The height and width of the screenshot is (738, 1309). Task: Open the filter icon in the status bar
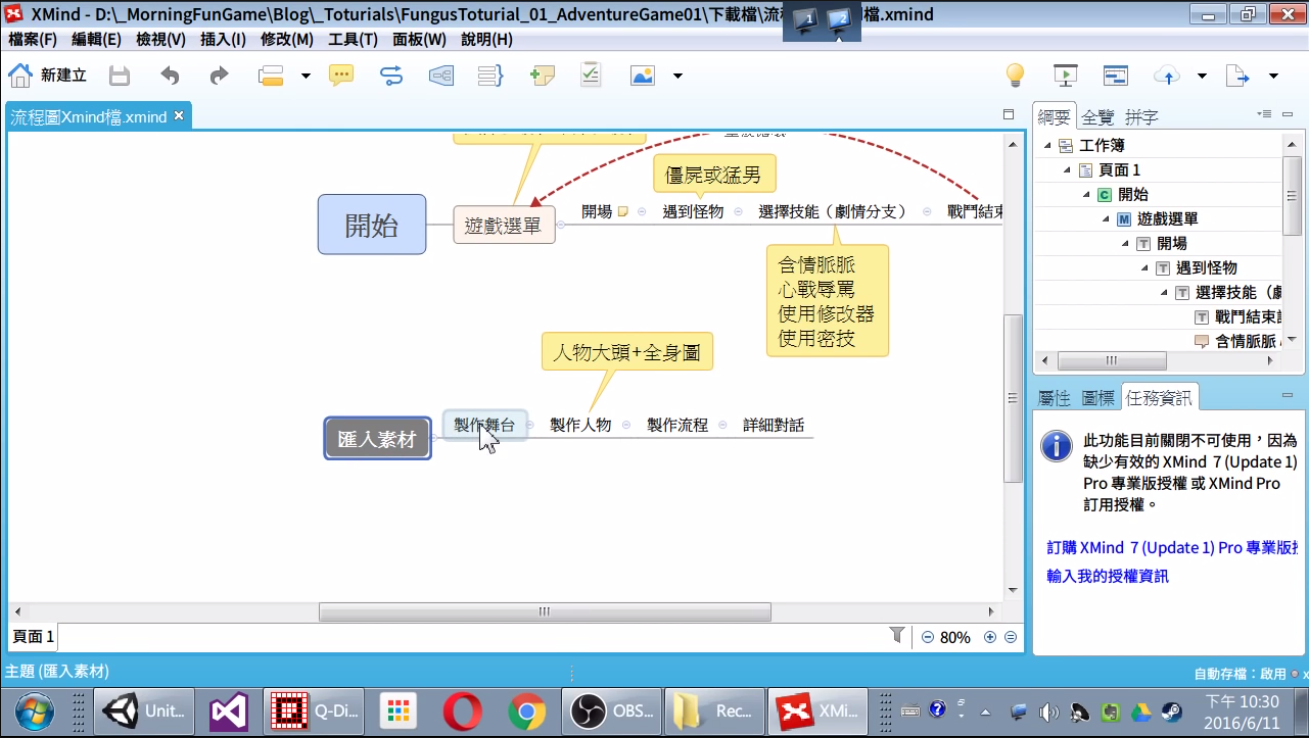point(897,635)
